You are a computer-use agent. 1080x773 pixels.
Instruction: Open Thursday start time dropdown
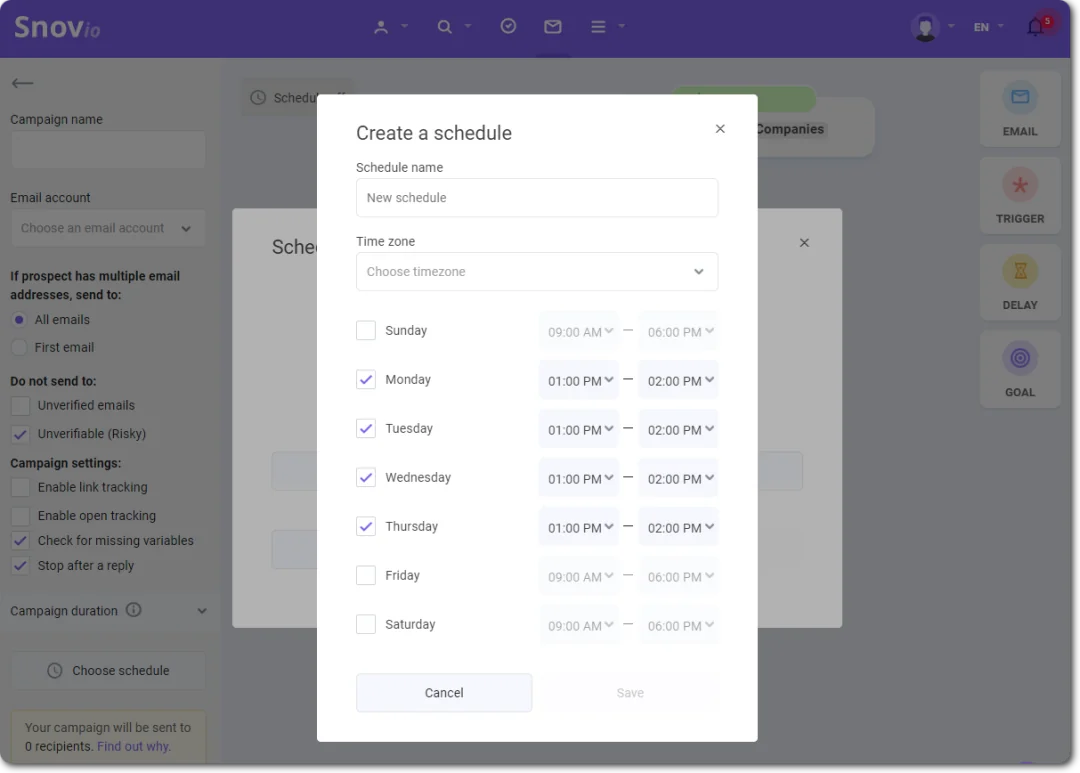pyautogui.click(x=579, y=527)
